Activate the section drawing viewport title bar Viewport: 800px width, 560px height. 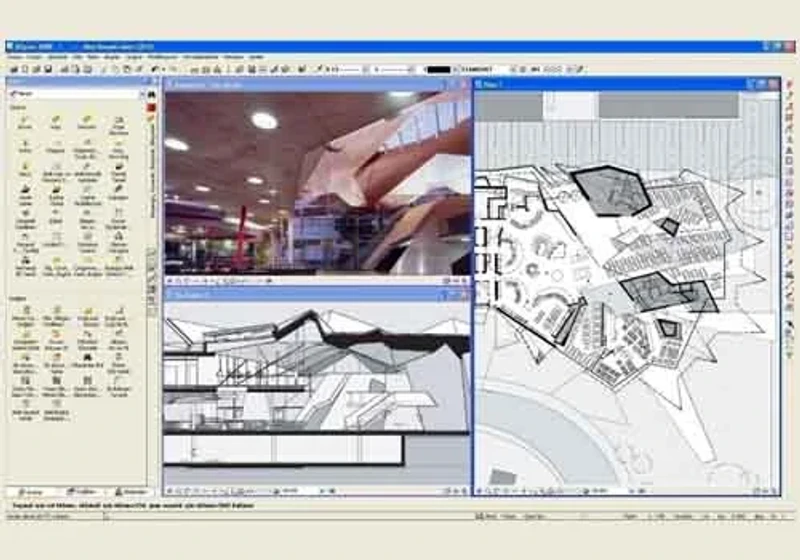pos(316,295)
